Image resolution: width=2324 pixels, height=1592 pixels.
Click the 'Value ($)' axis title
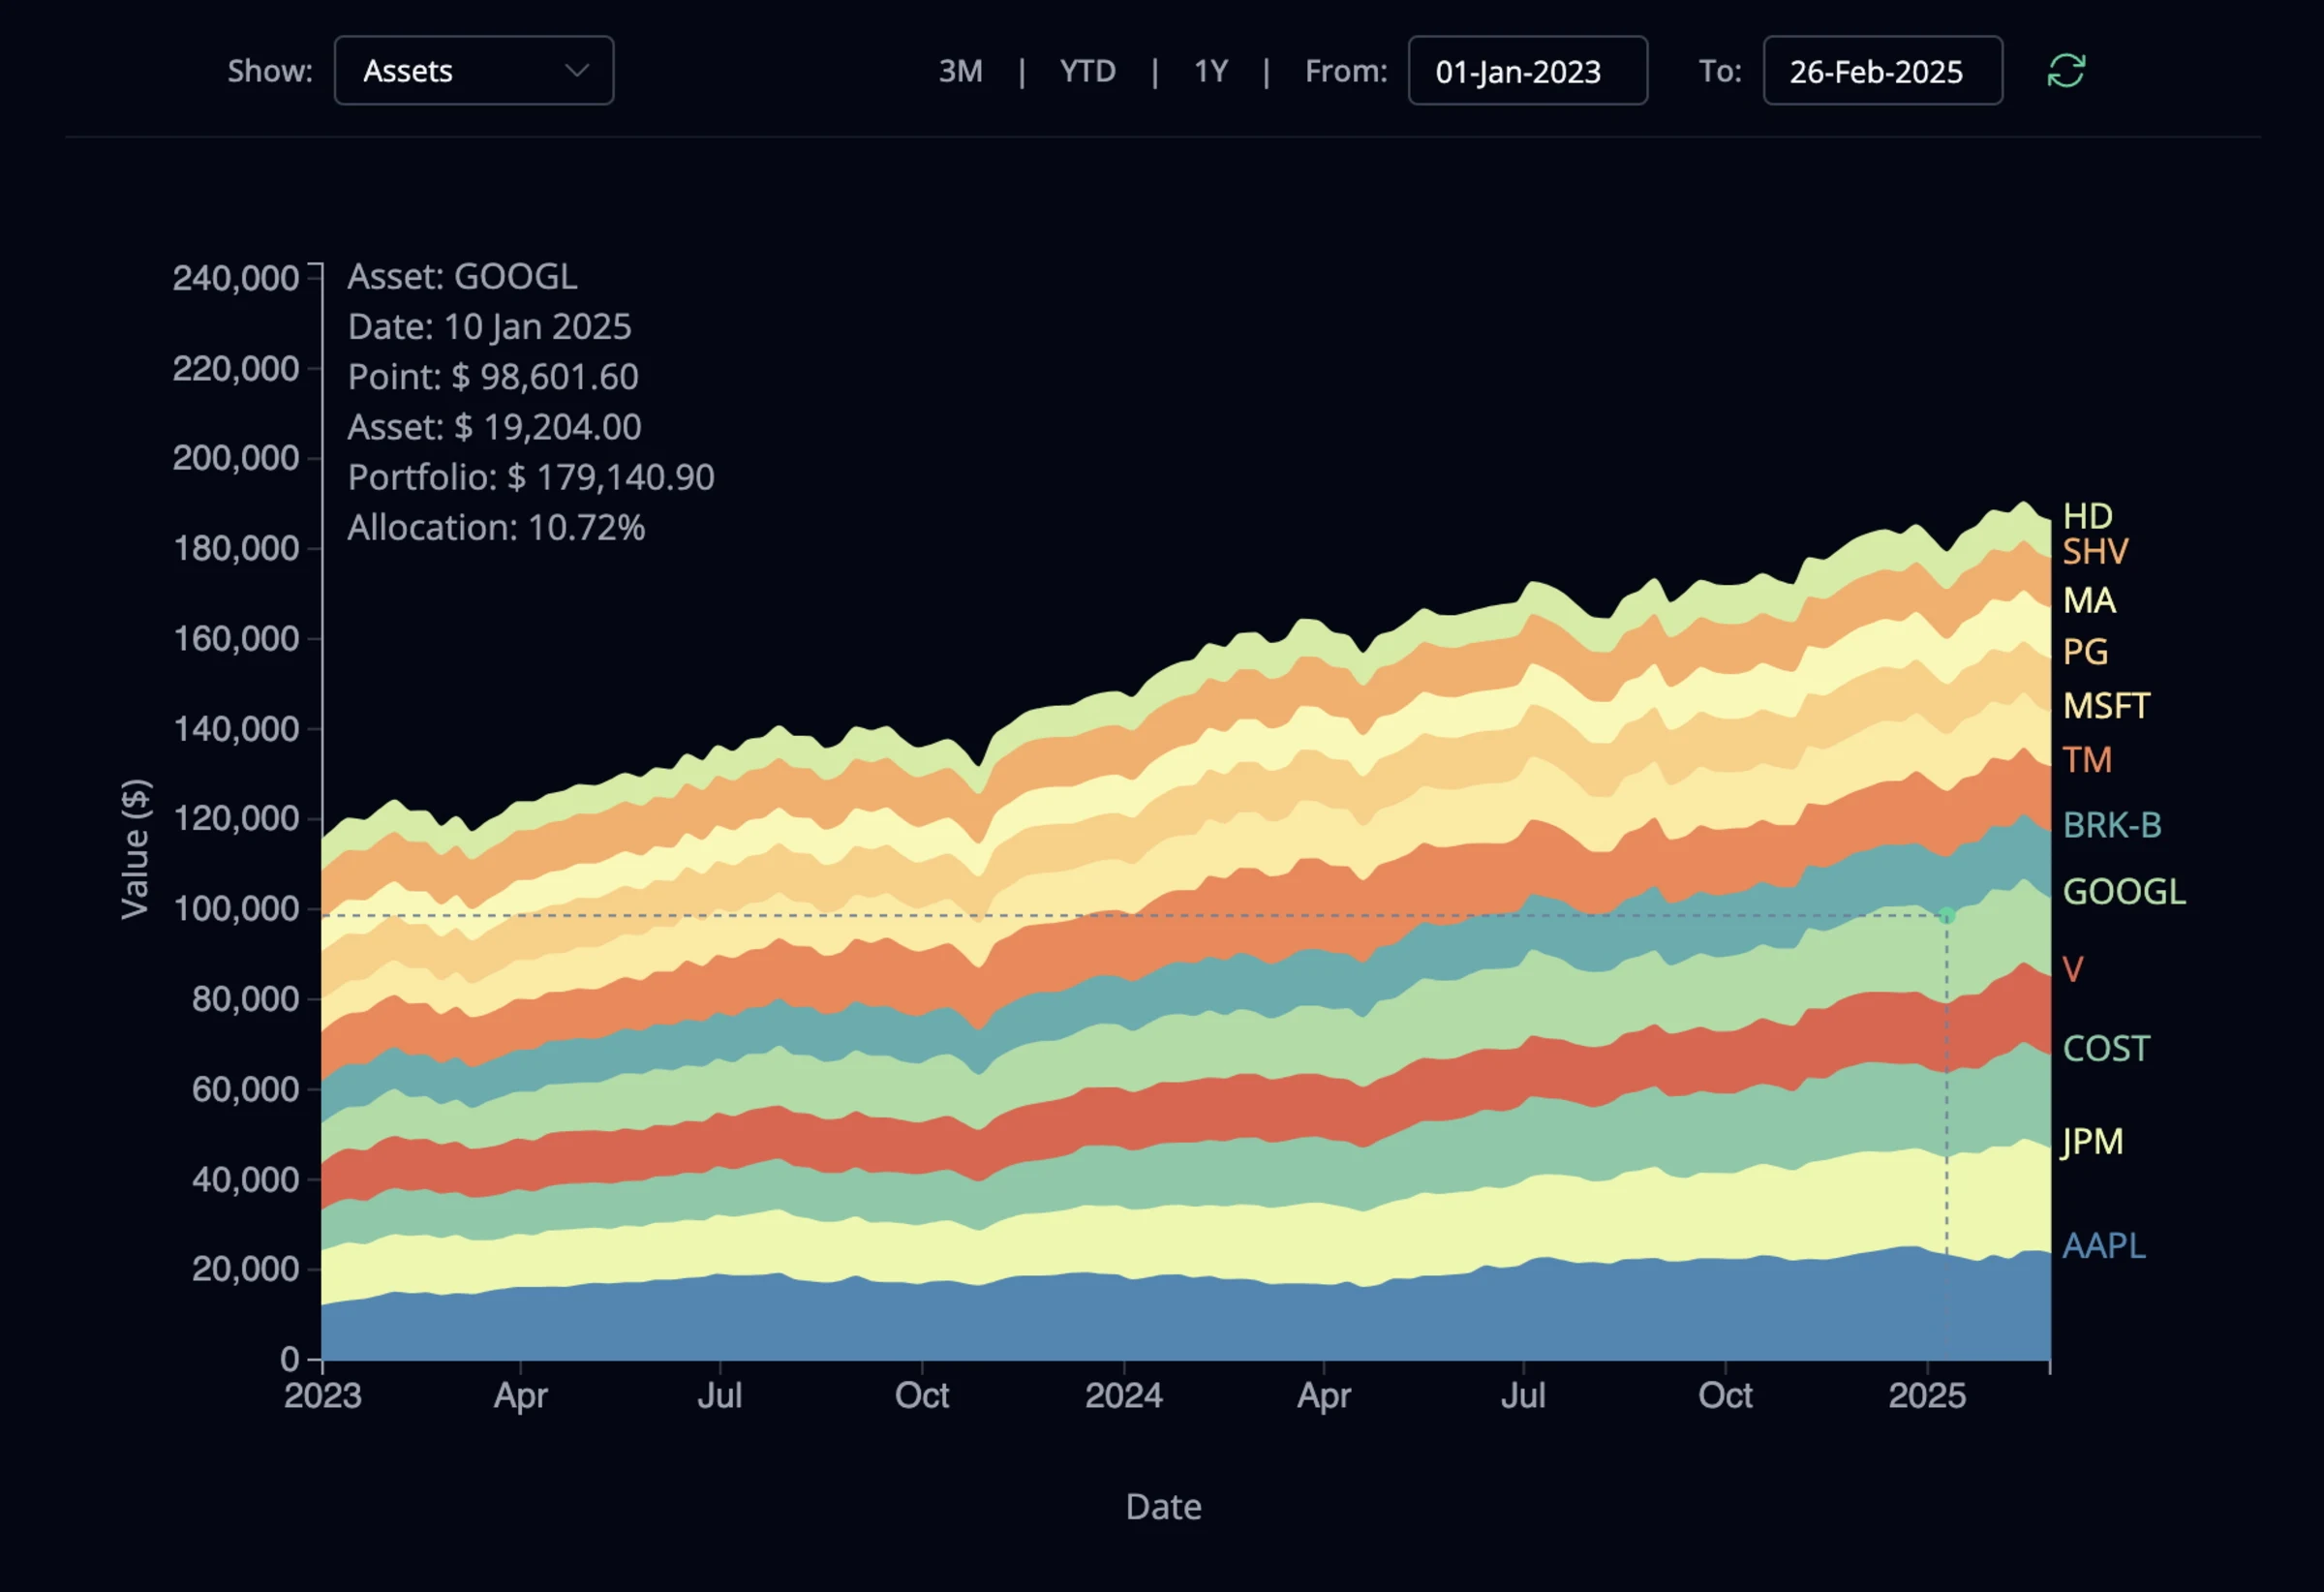135,849
